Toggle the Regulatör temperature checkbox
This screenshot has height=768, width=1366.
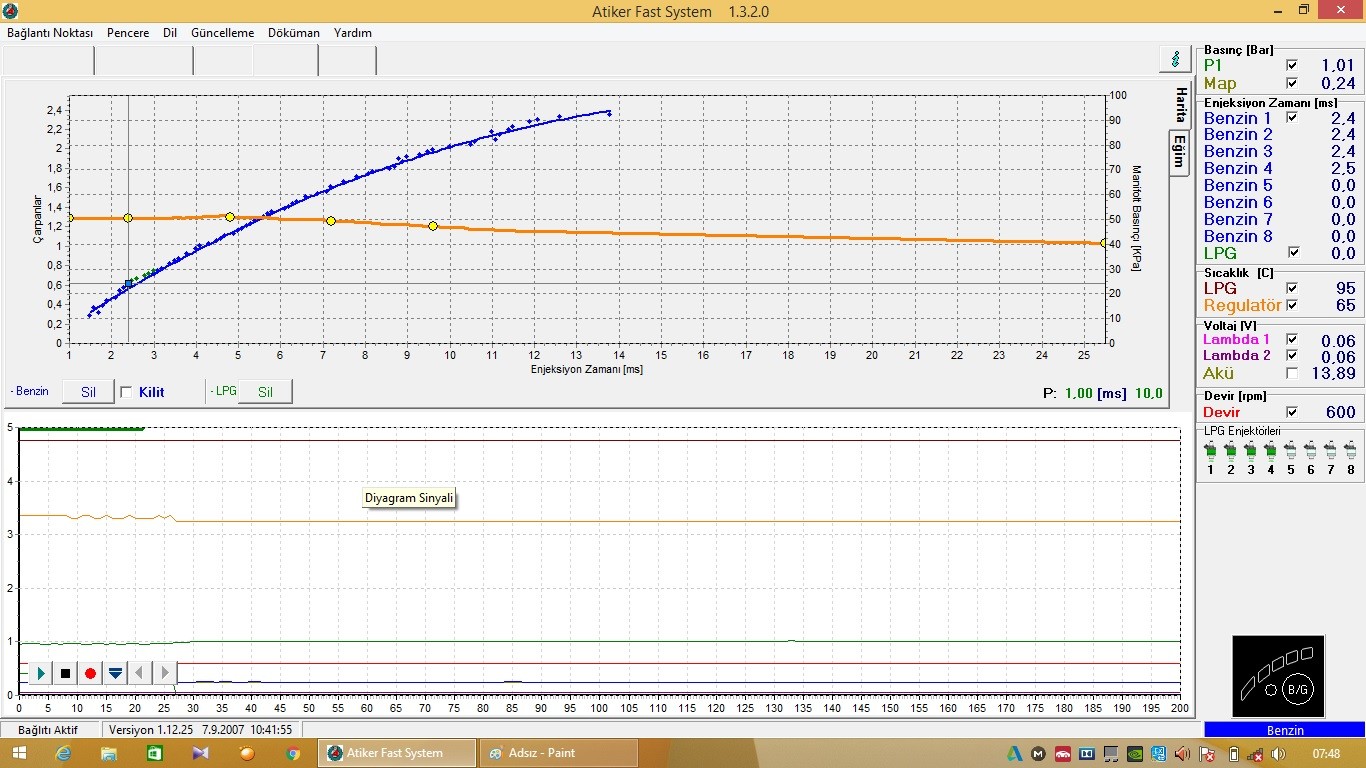tap(1292, 305)
